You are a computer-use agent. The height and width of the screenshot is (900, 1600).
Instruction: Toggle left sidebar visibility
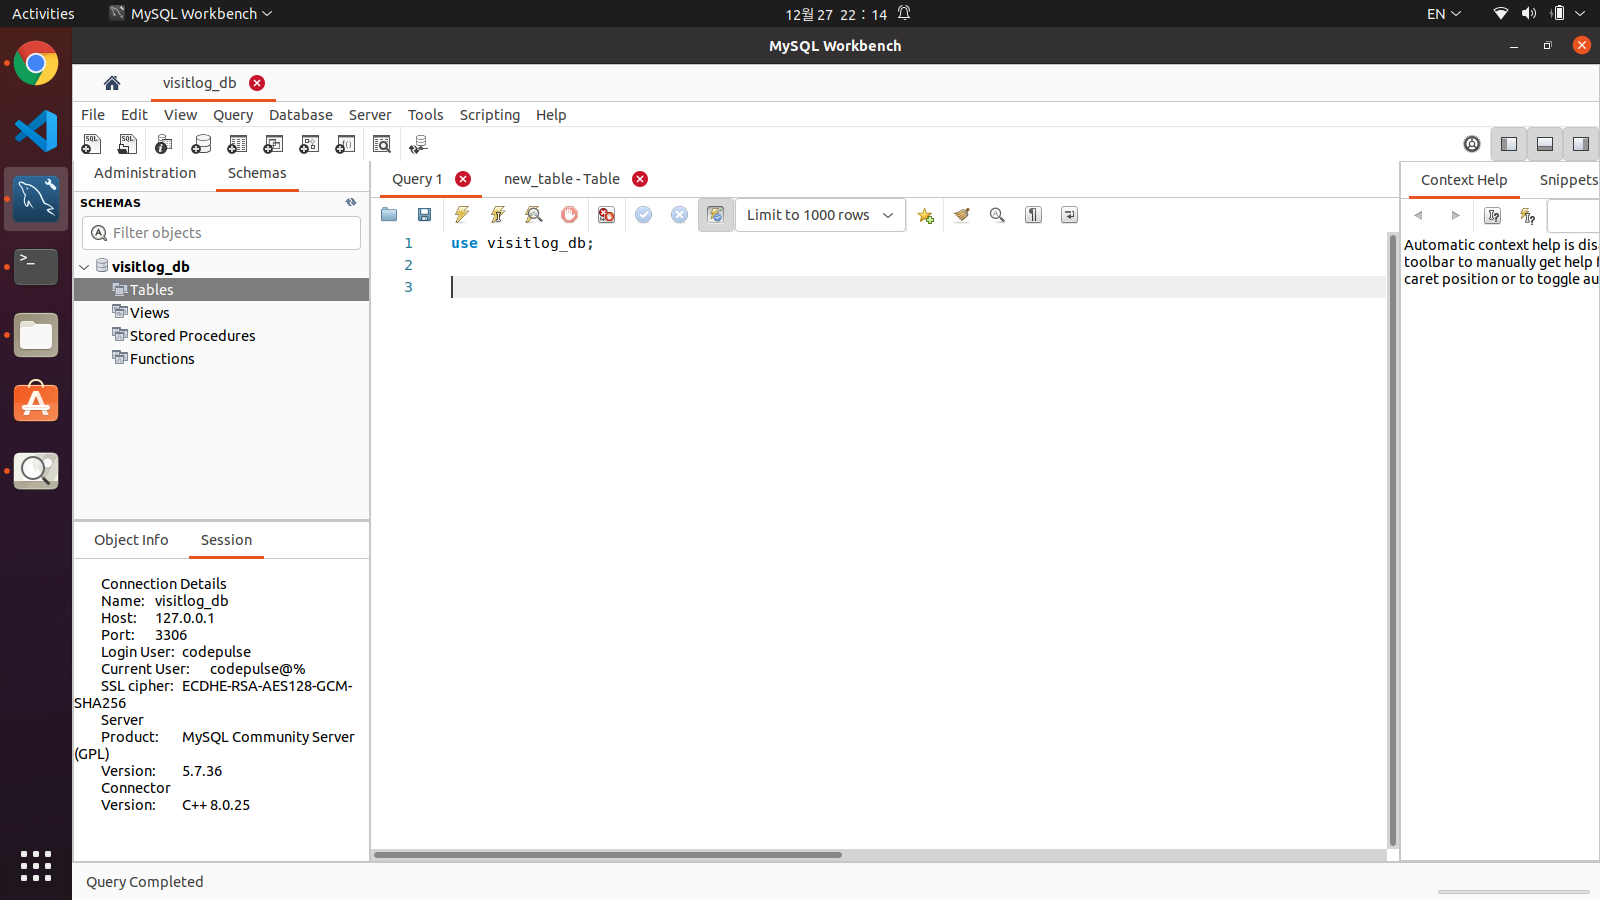(1509, 144)
